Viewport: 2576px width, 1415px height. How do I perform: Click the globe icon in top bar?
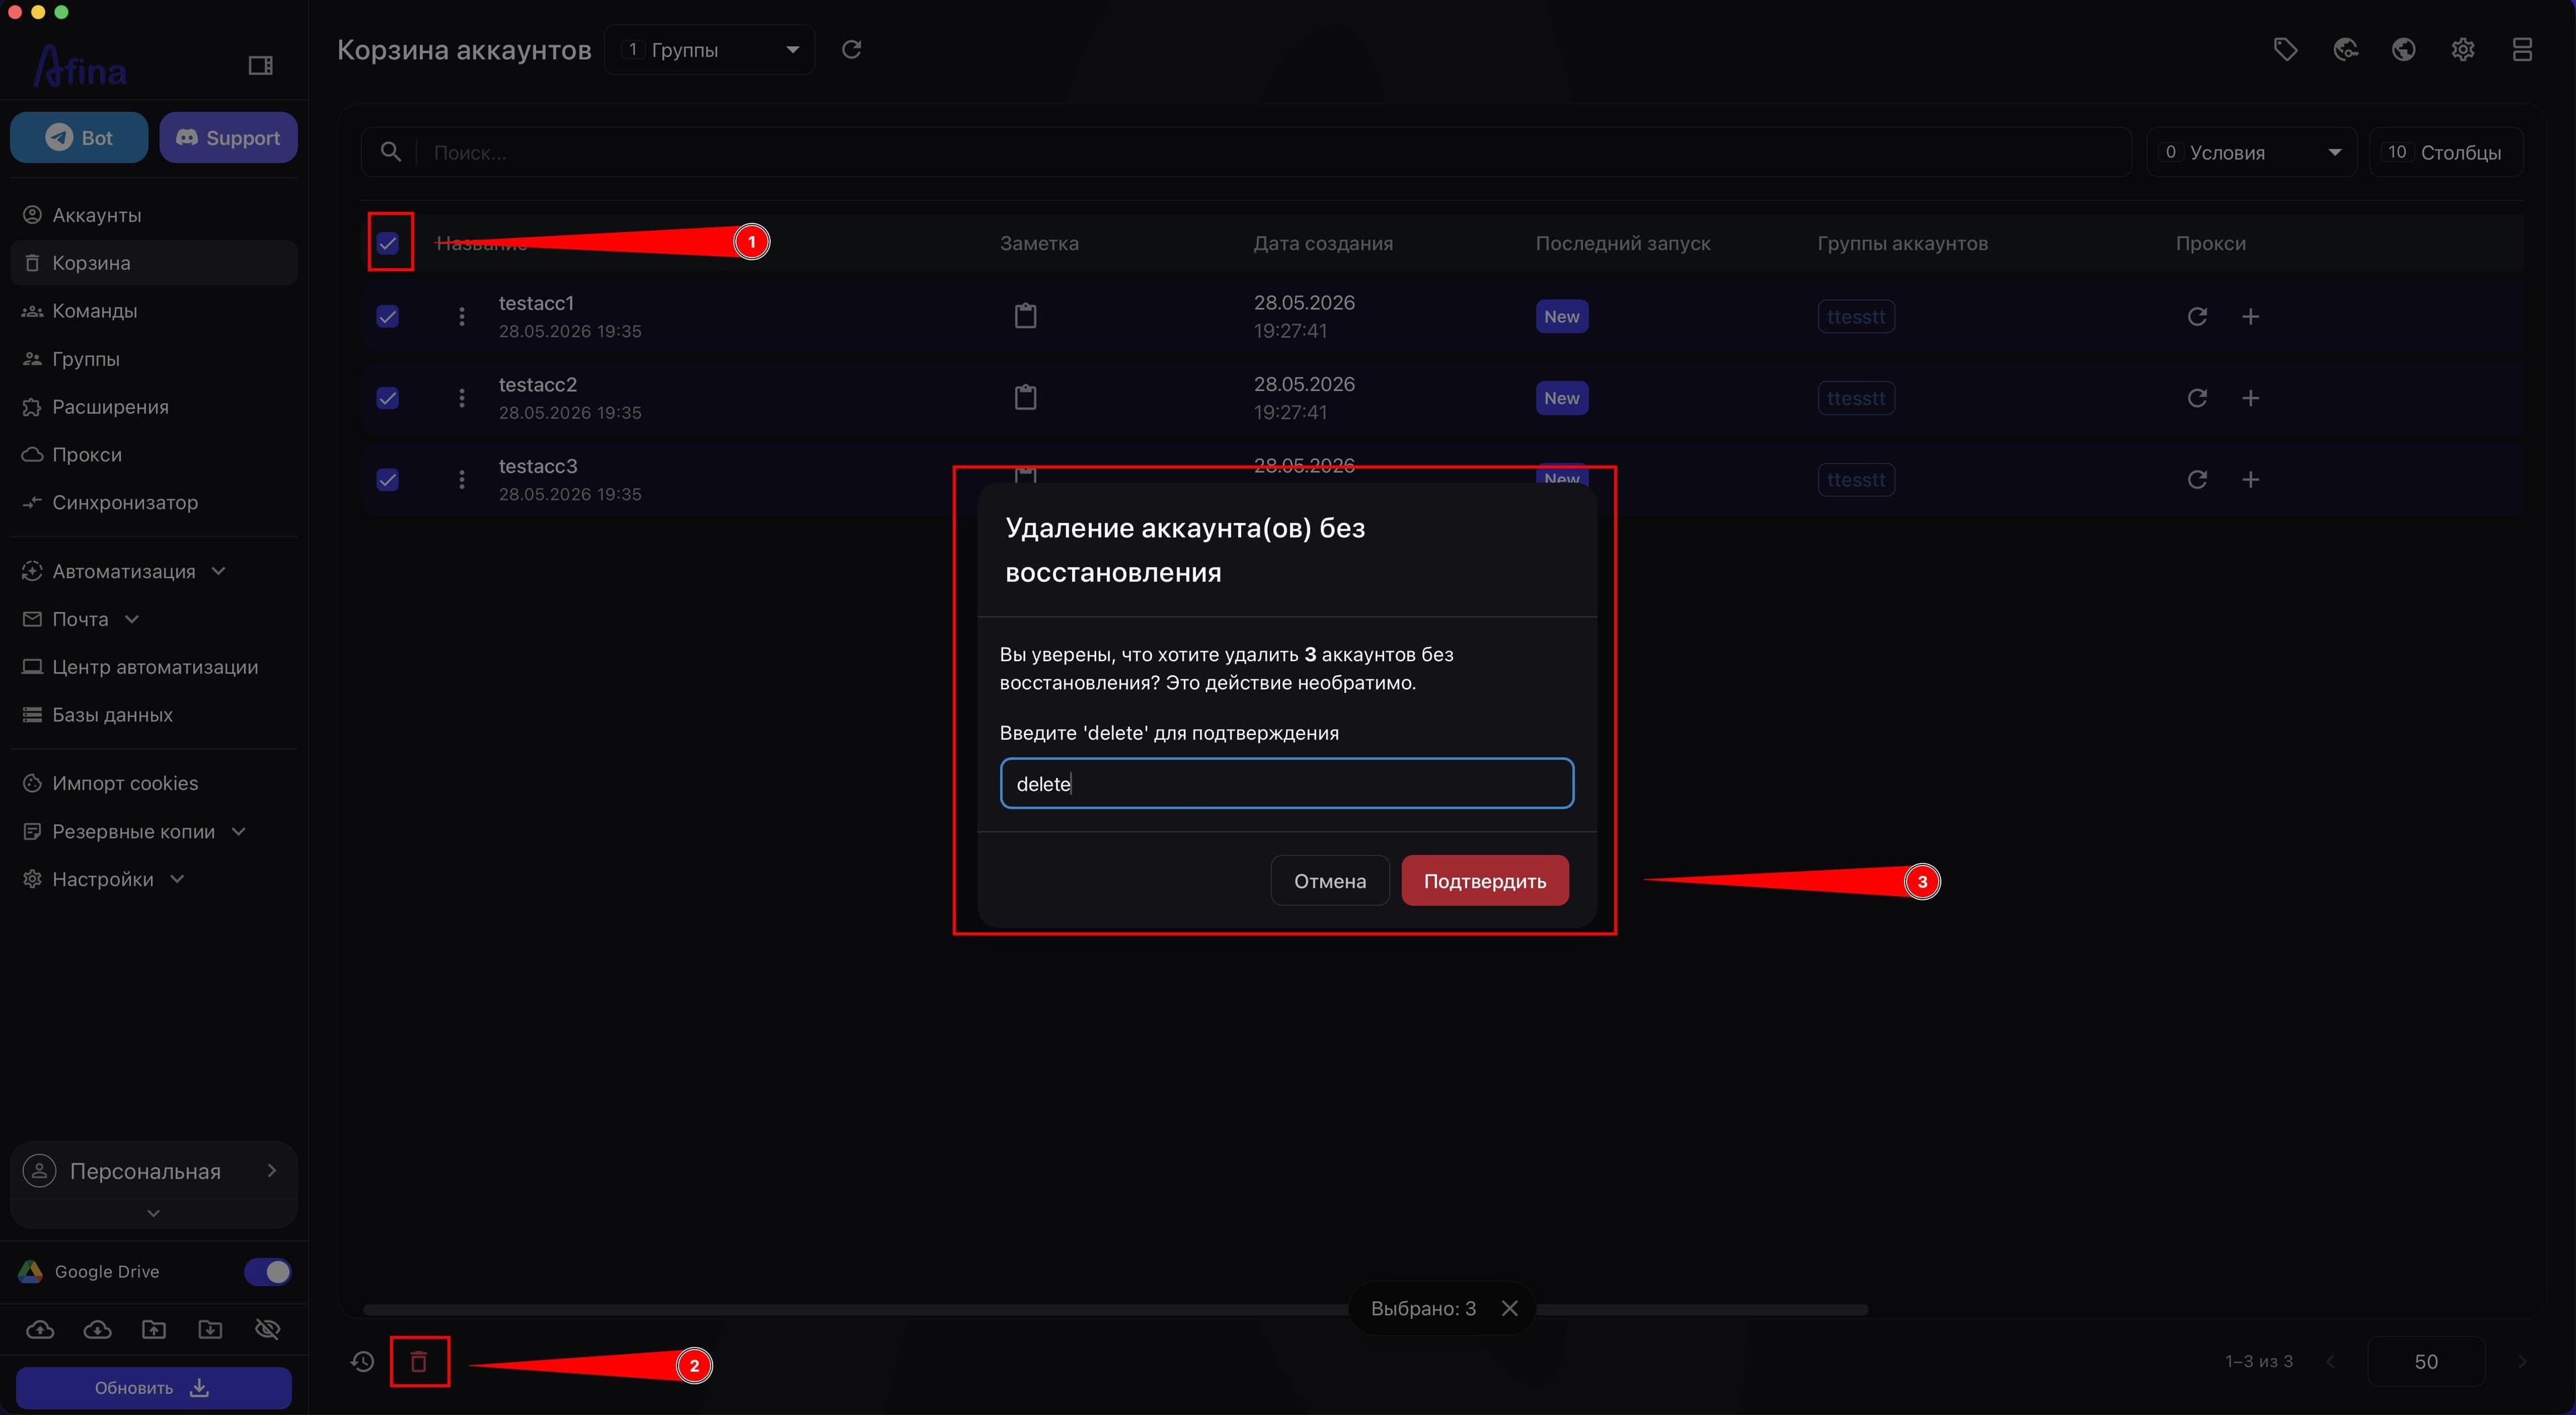2404,49
